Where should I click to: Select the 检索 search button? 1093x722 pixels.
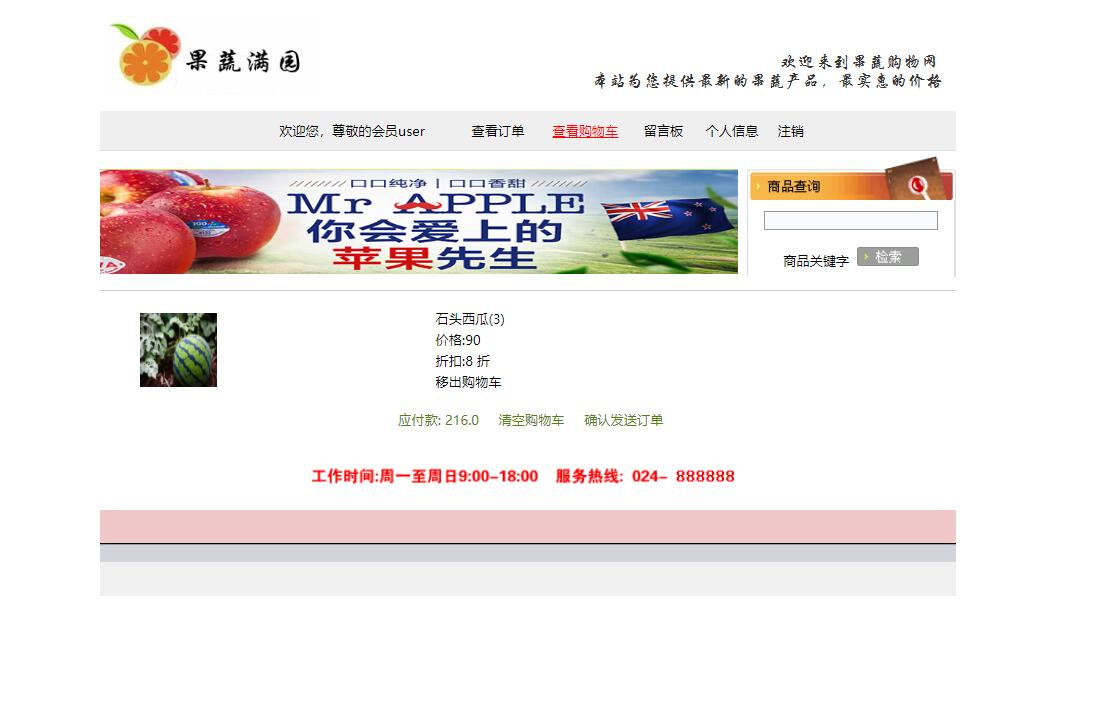888,256
